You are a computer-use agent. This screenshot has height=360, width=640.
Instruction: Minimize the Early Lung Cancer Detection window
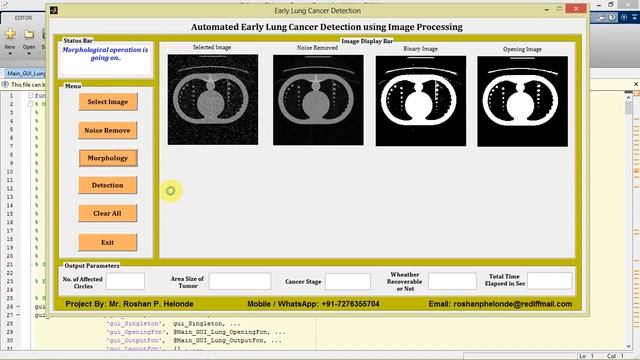[547, 9]
